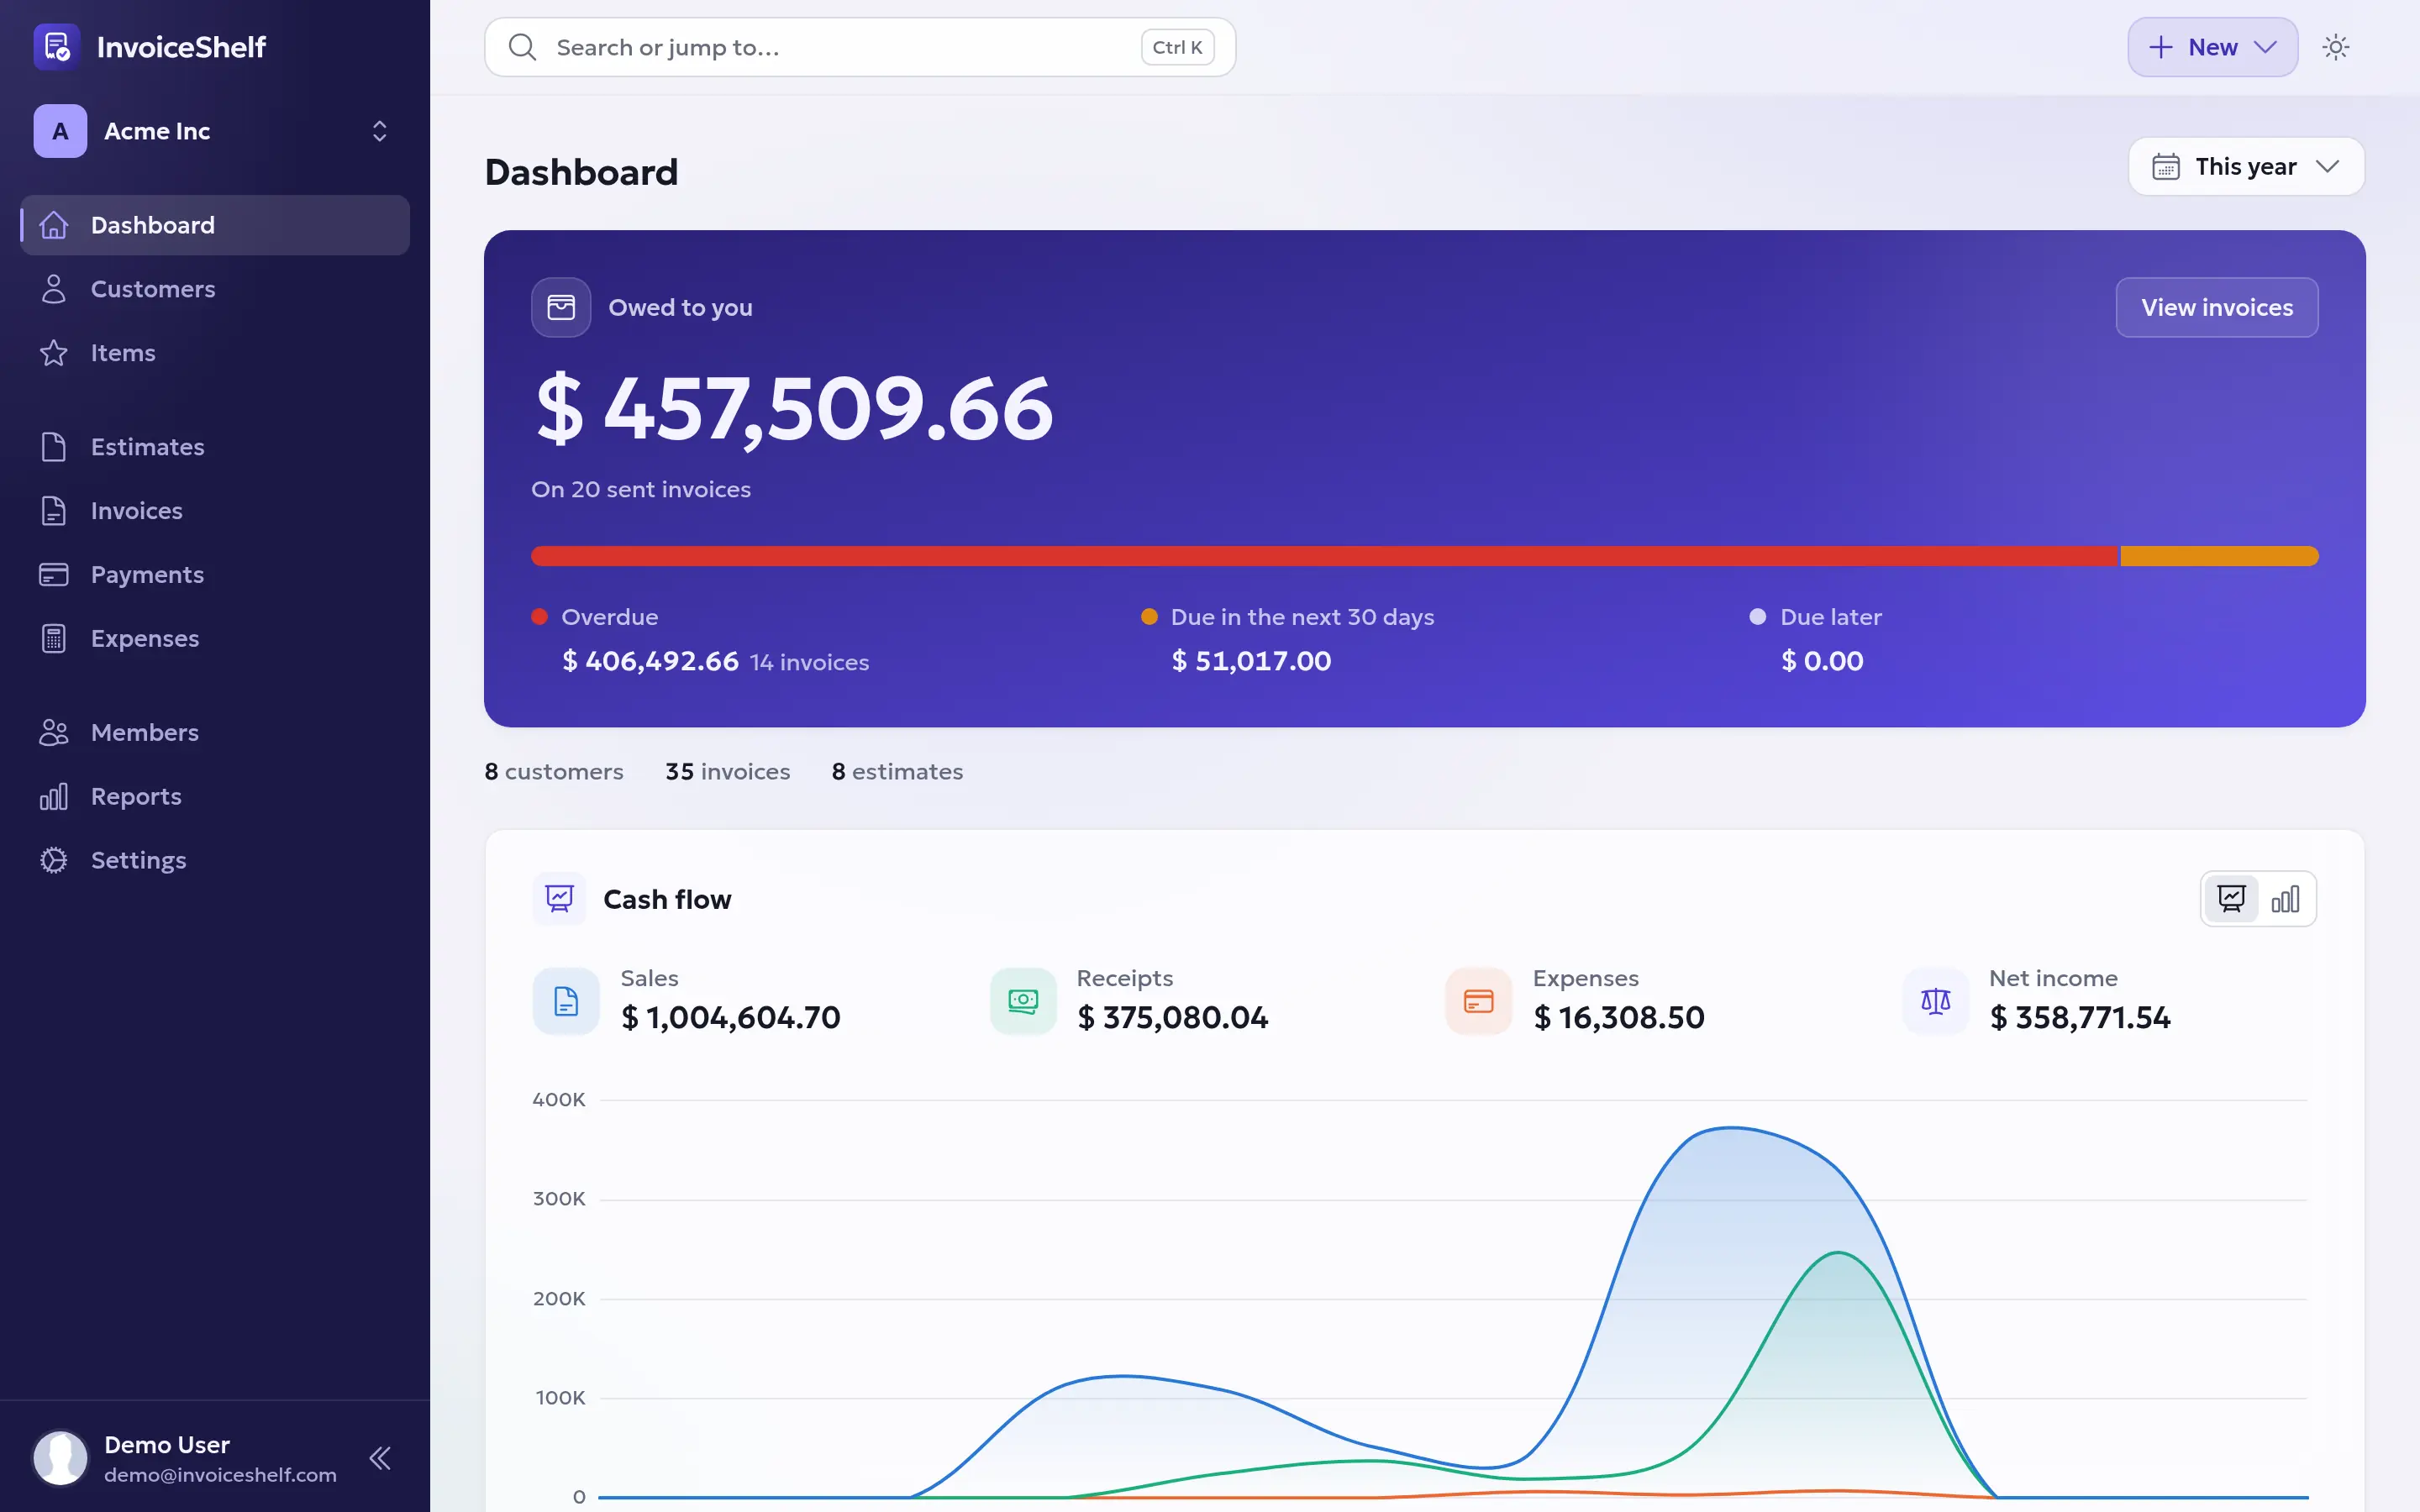This screenshot has height=1512, width=2420.
Task: Click the InvoiceShelf logo icon
Action: point(56,47)
